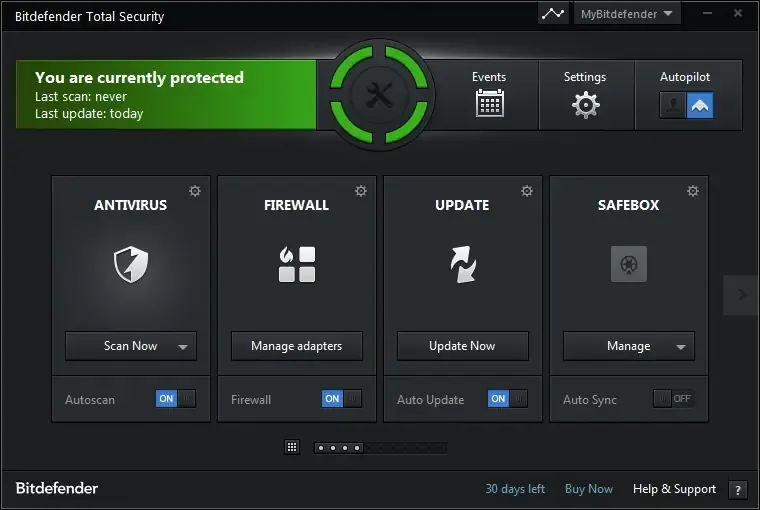This screenshot has width=760, height=510.
Task: Click the question mark help icon
Action: coord(738,490)
